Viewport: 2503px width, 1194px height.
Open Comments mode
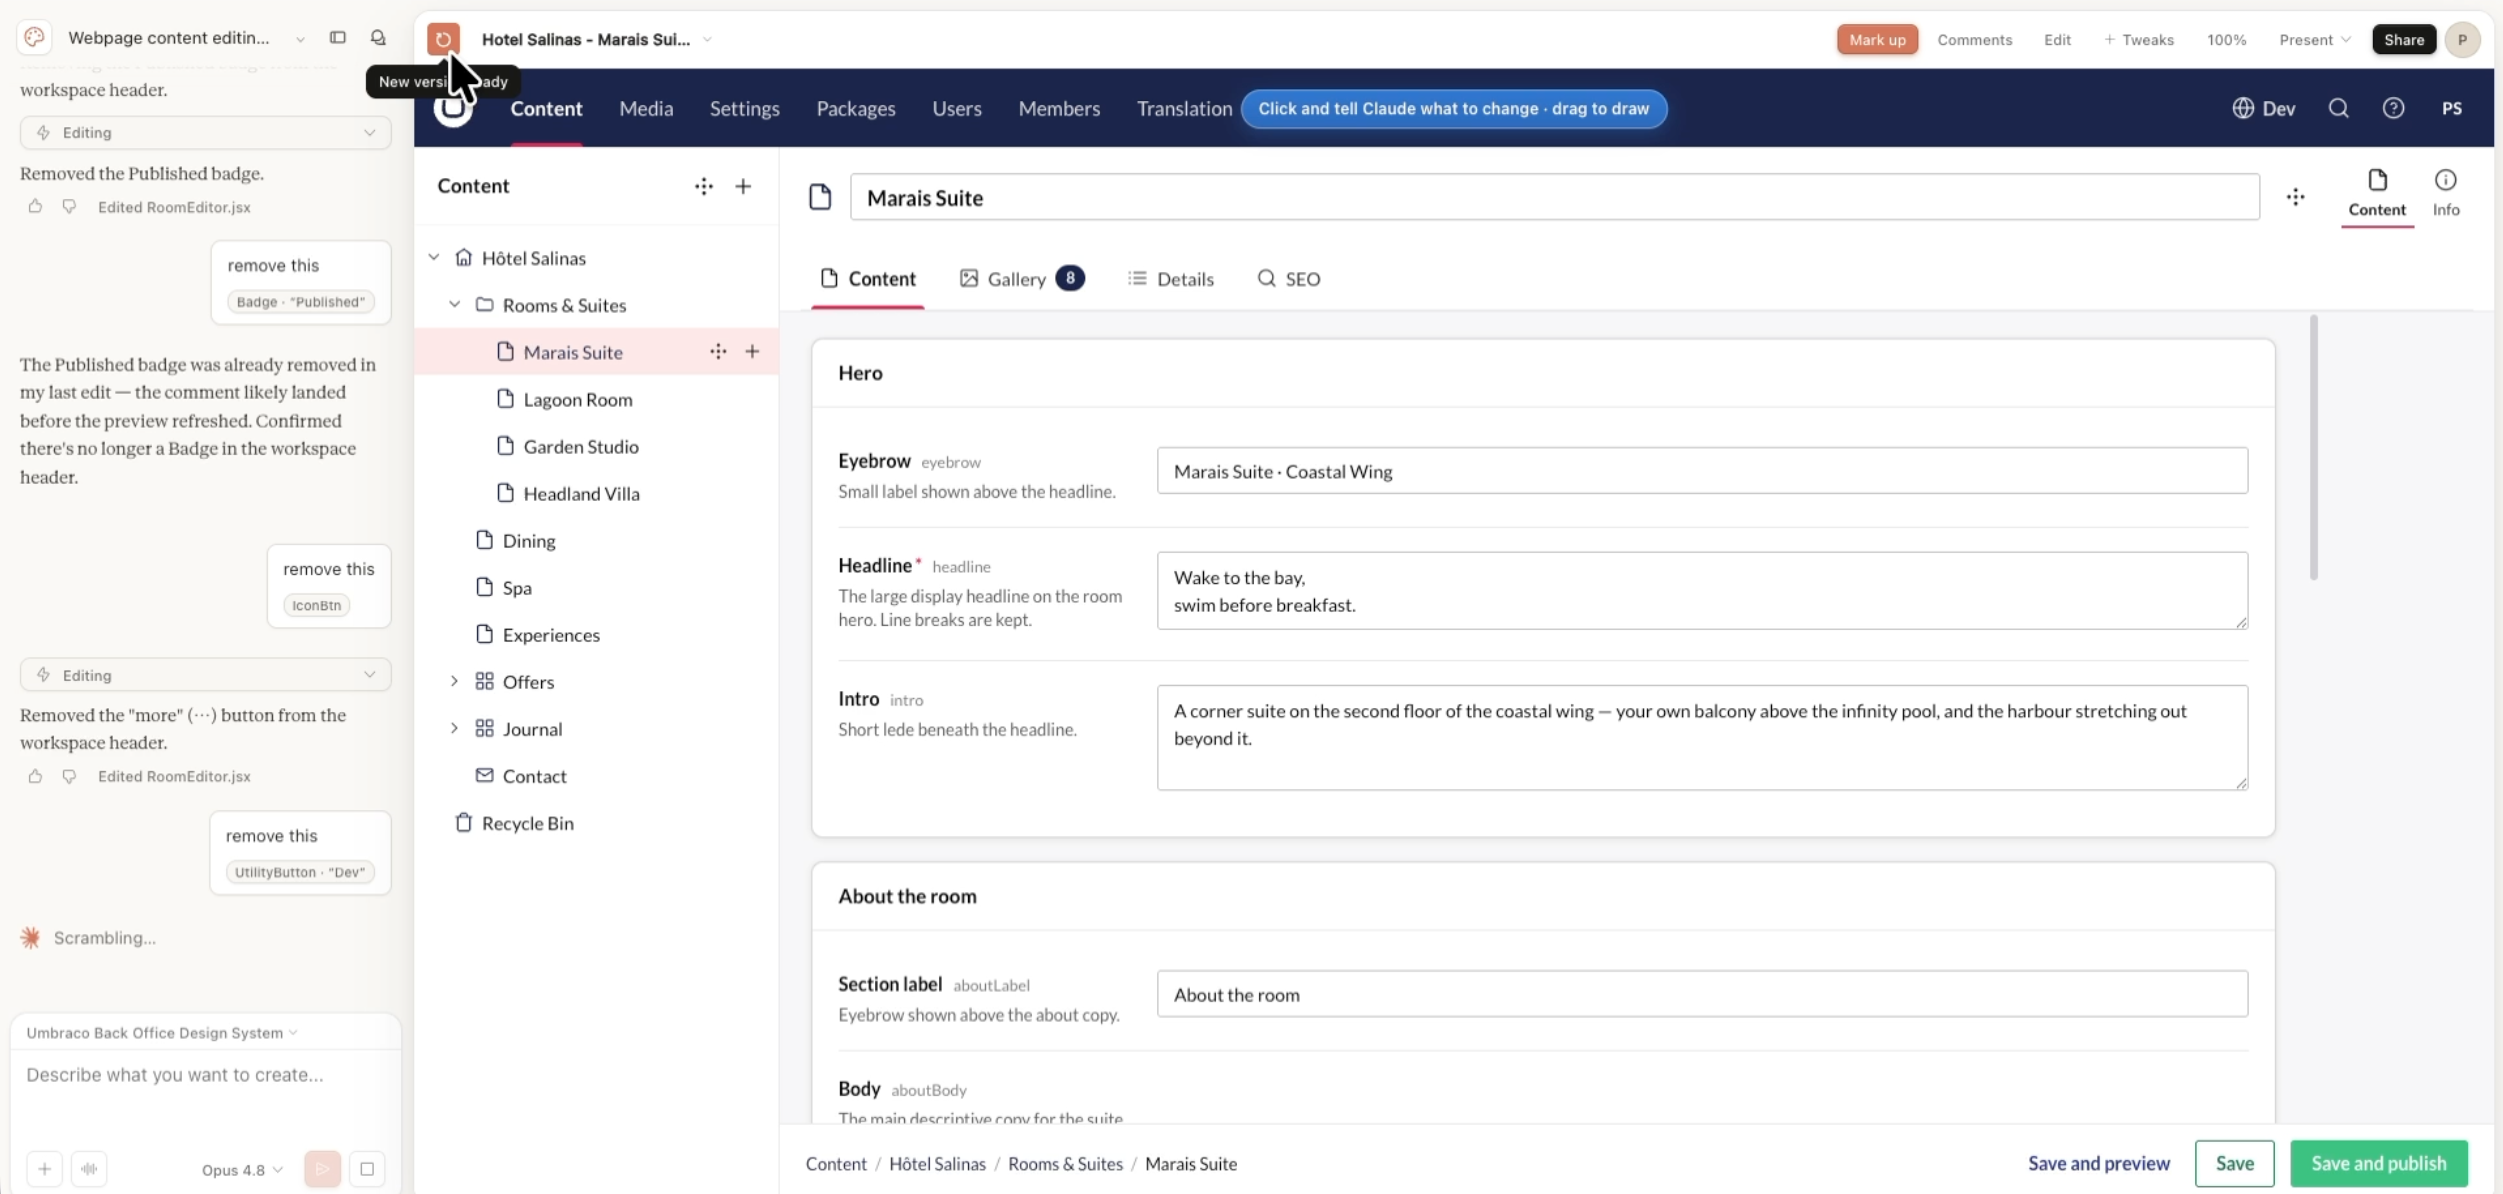1974,39
